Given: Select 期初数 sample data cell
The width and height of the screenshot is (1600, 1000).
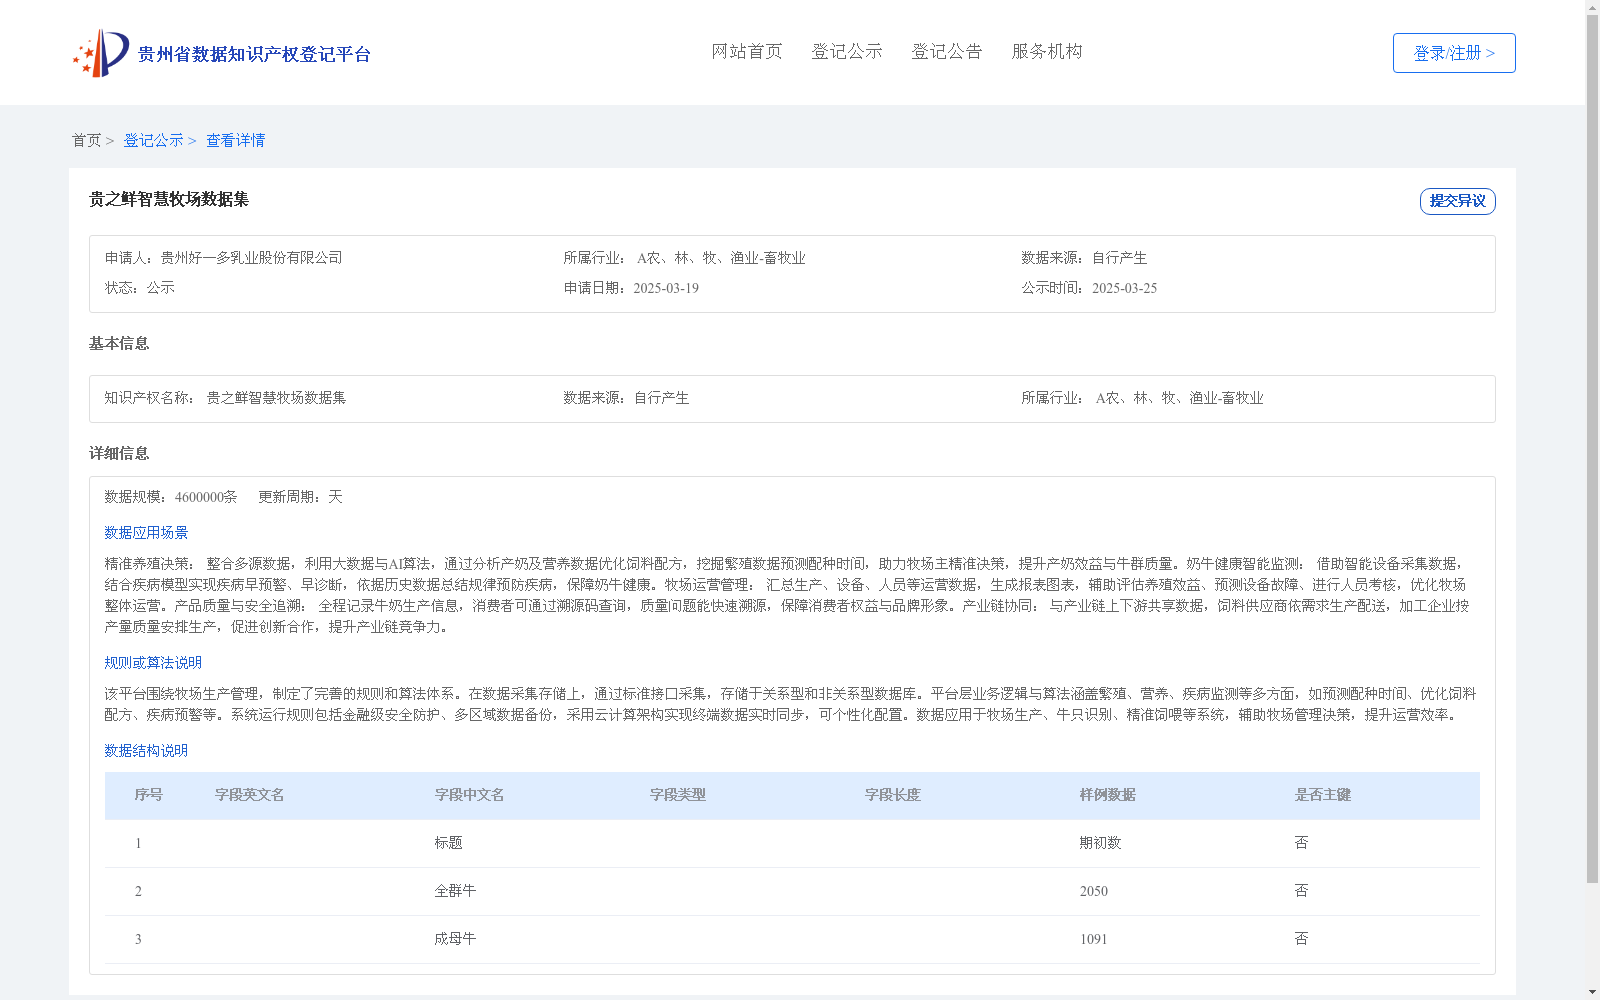Looking at the screenshot, I should 1100,843.
